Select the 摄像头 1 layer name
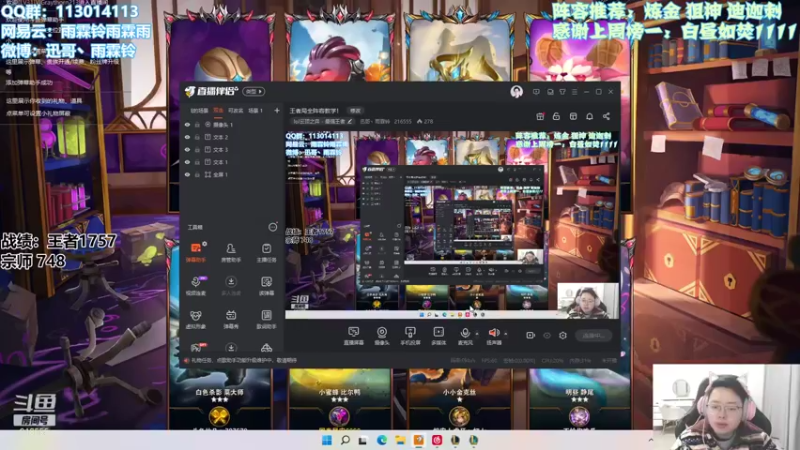800x450 pixels. (x=223, y=124)
